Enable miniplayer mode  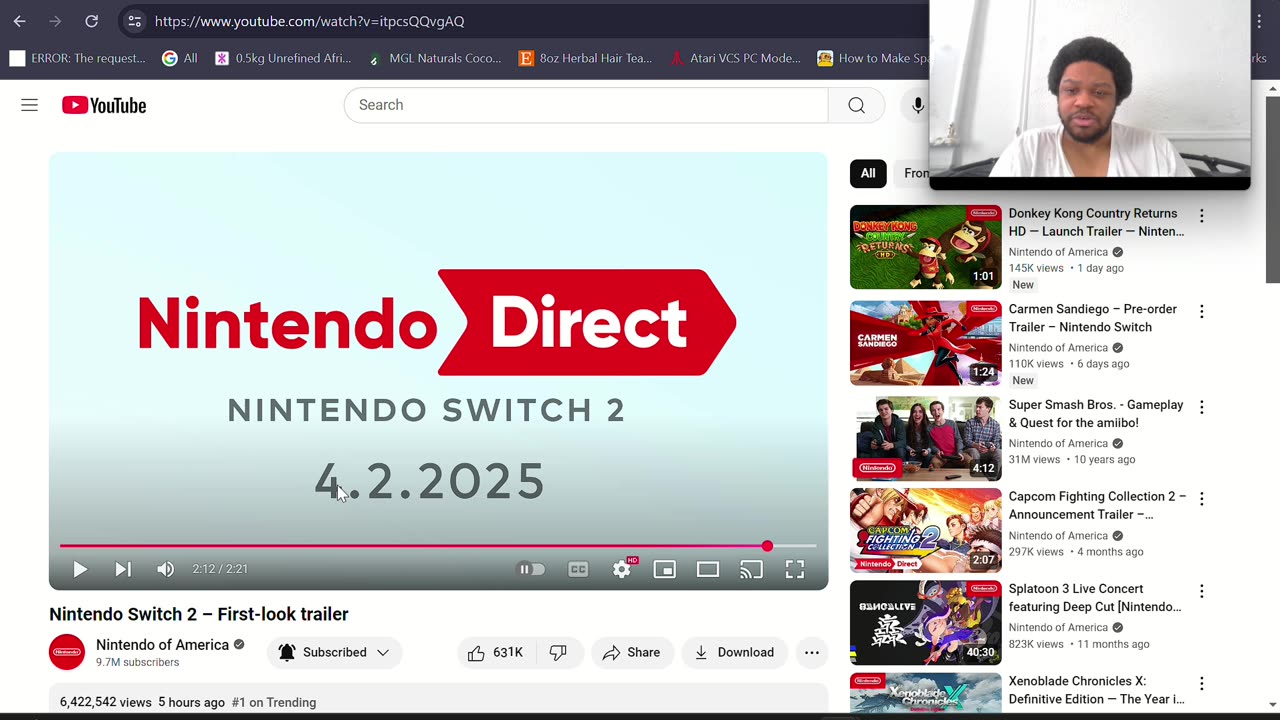pos(664,569)
